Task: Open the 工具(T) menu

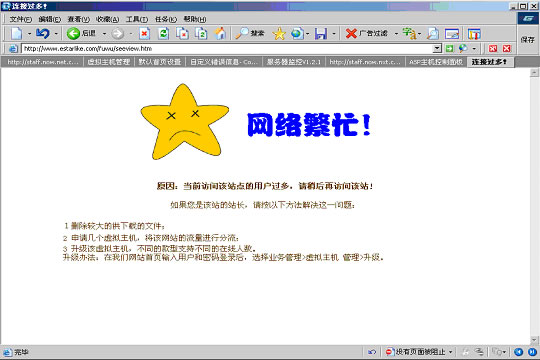Action: tap(136, 19)
